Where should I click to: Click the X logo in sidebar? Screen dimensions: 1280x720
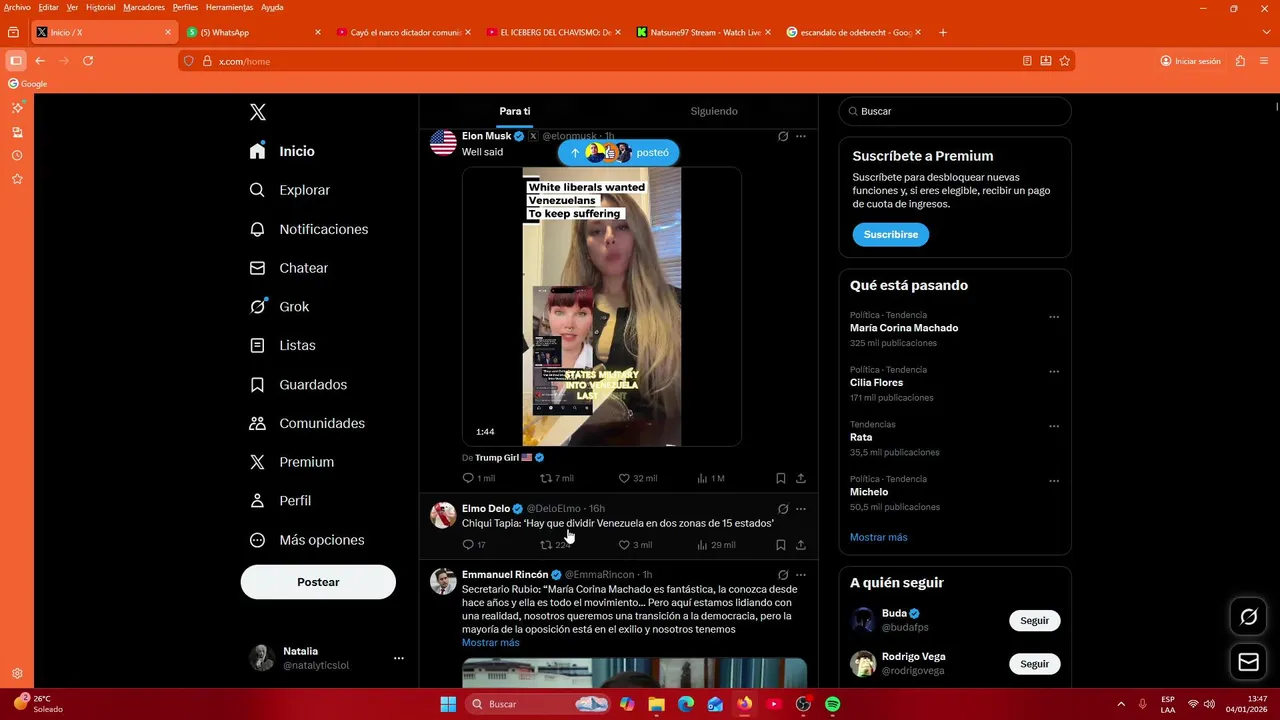(x=258, y=112)
